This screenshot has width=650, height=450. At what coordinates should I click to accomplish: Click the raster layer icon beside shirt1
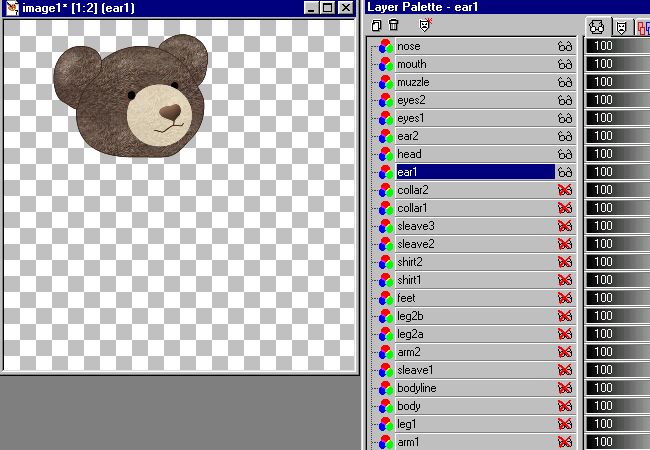click(x=384, y=280)
